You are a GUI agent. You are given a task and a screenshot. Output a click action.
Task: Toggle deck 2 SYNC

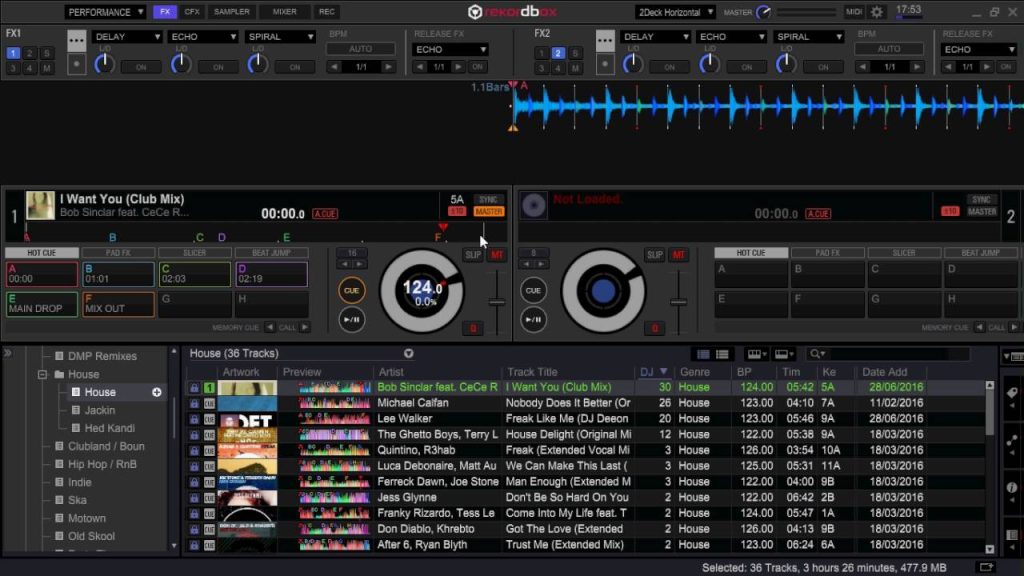coord(981,200)
